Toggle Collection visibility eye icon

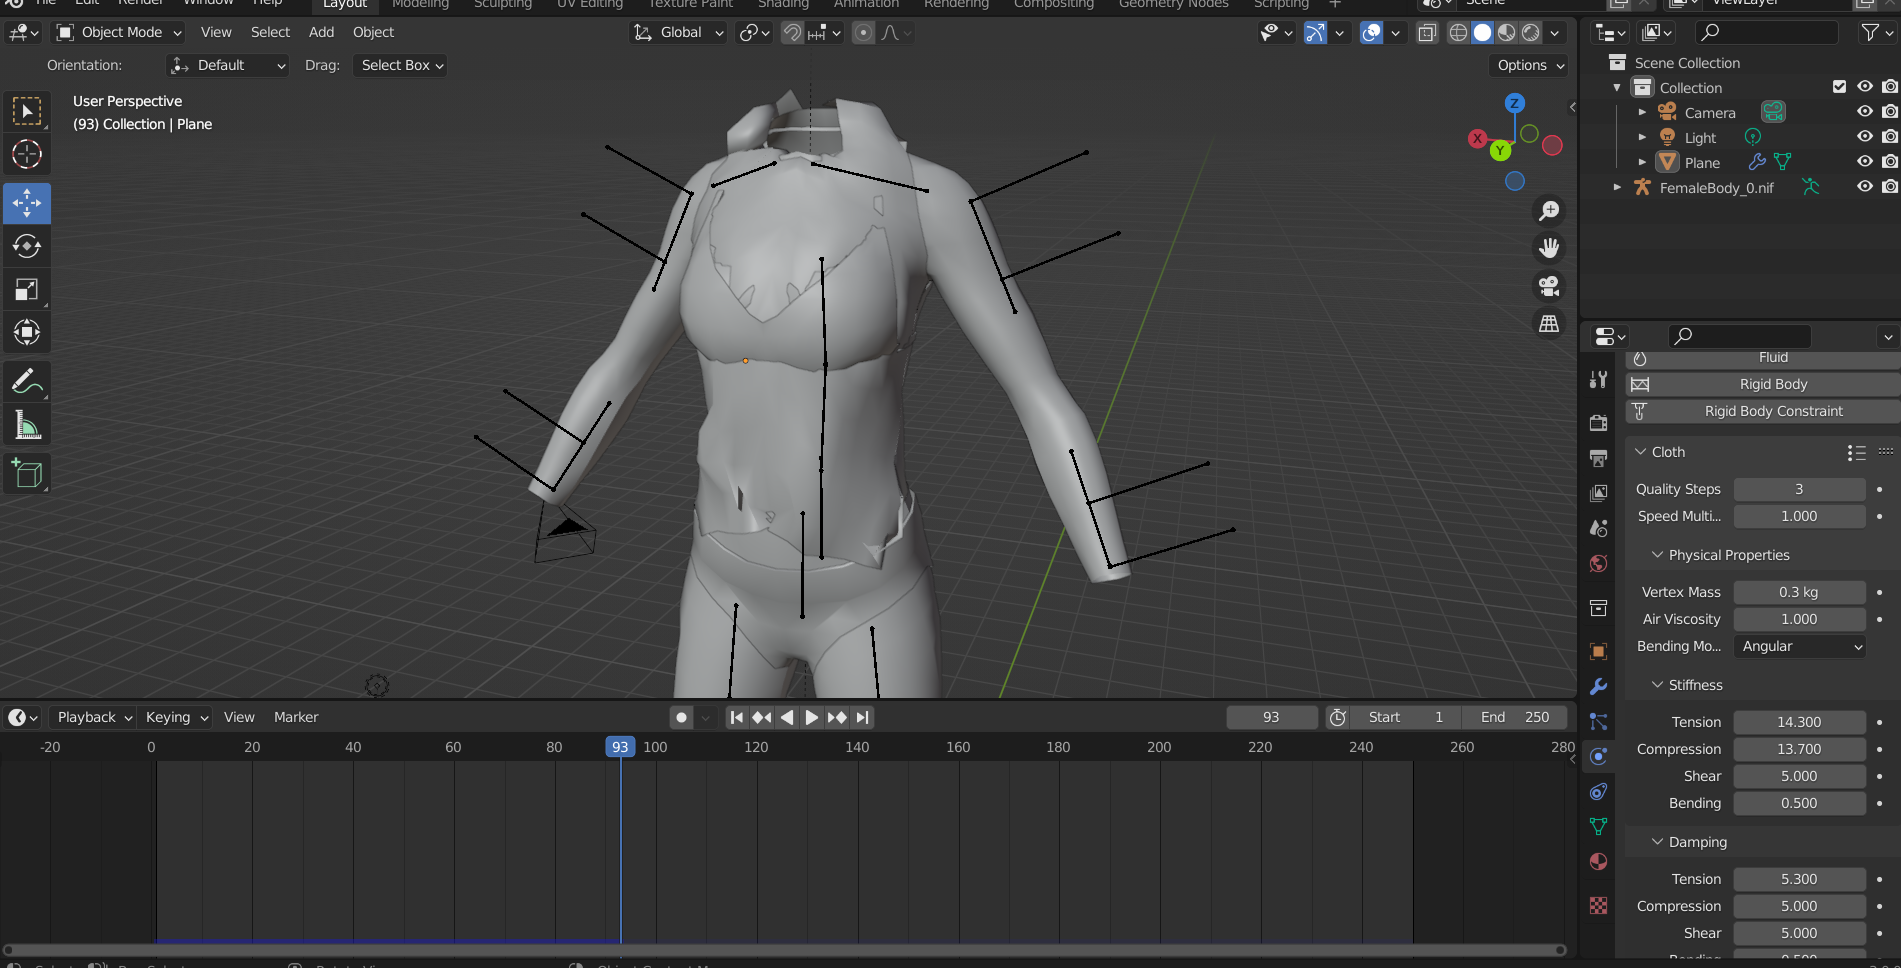[1864, 87]
